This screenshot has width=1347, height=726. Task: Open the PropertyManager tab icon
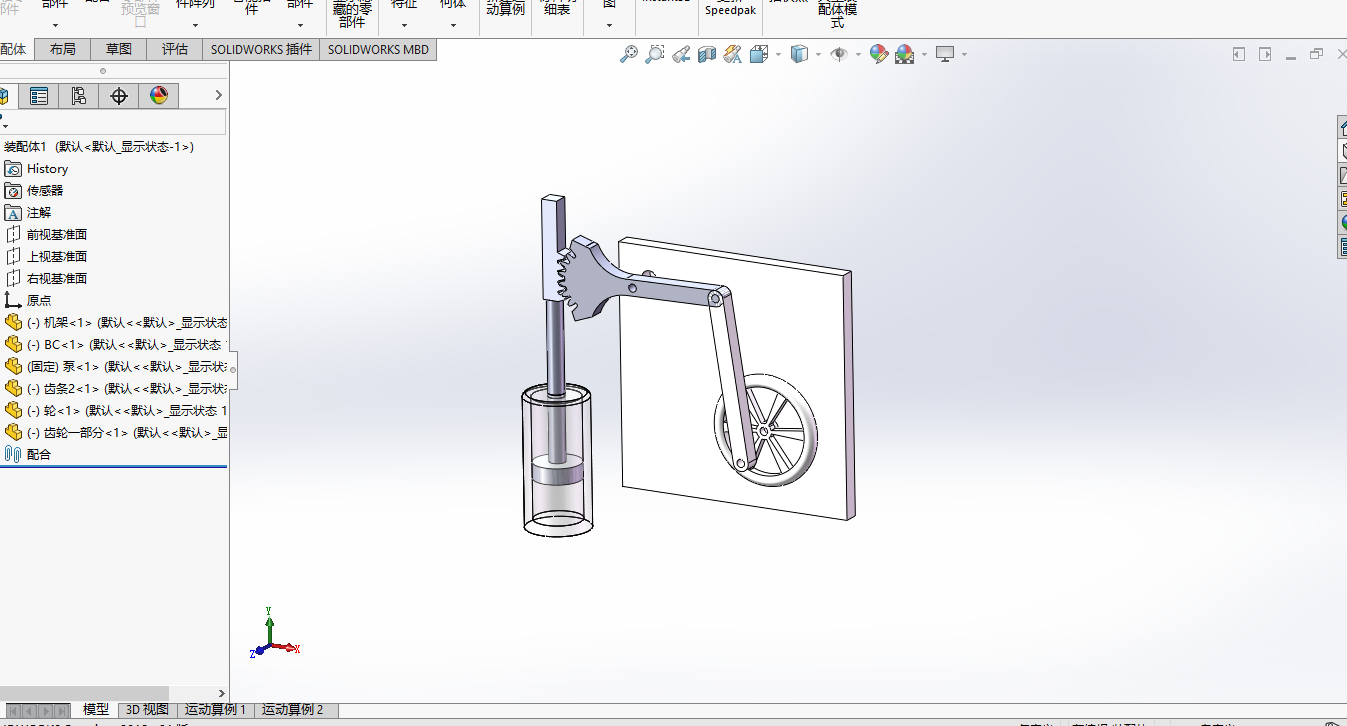pyautogui.click(x=39, y=96)
